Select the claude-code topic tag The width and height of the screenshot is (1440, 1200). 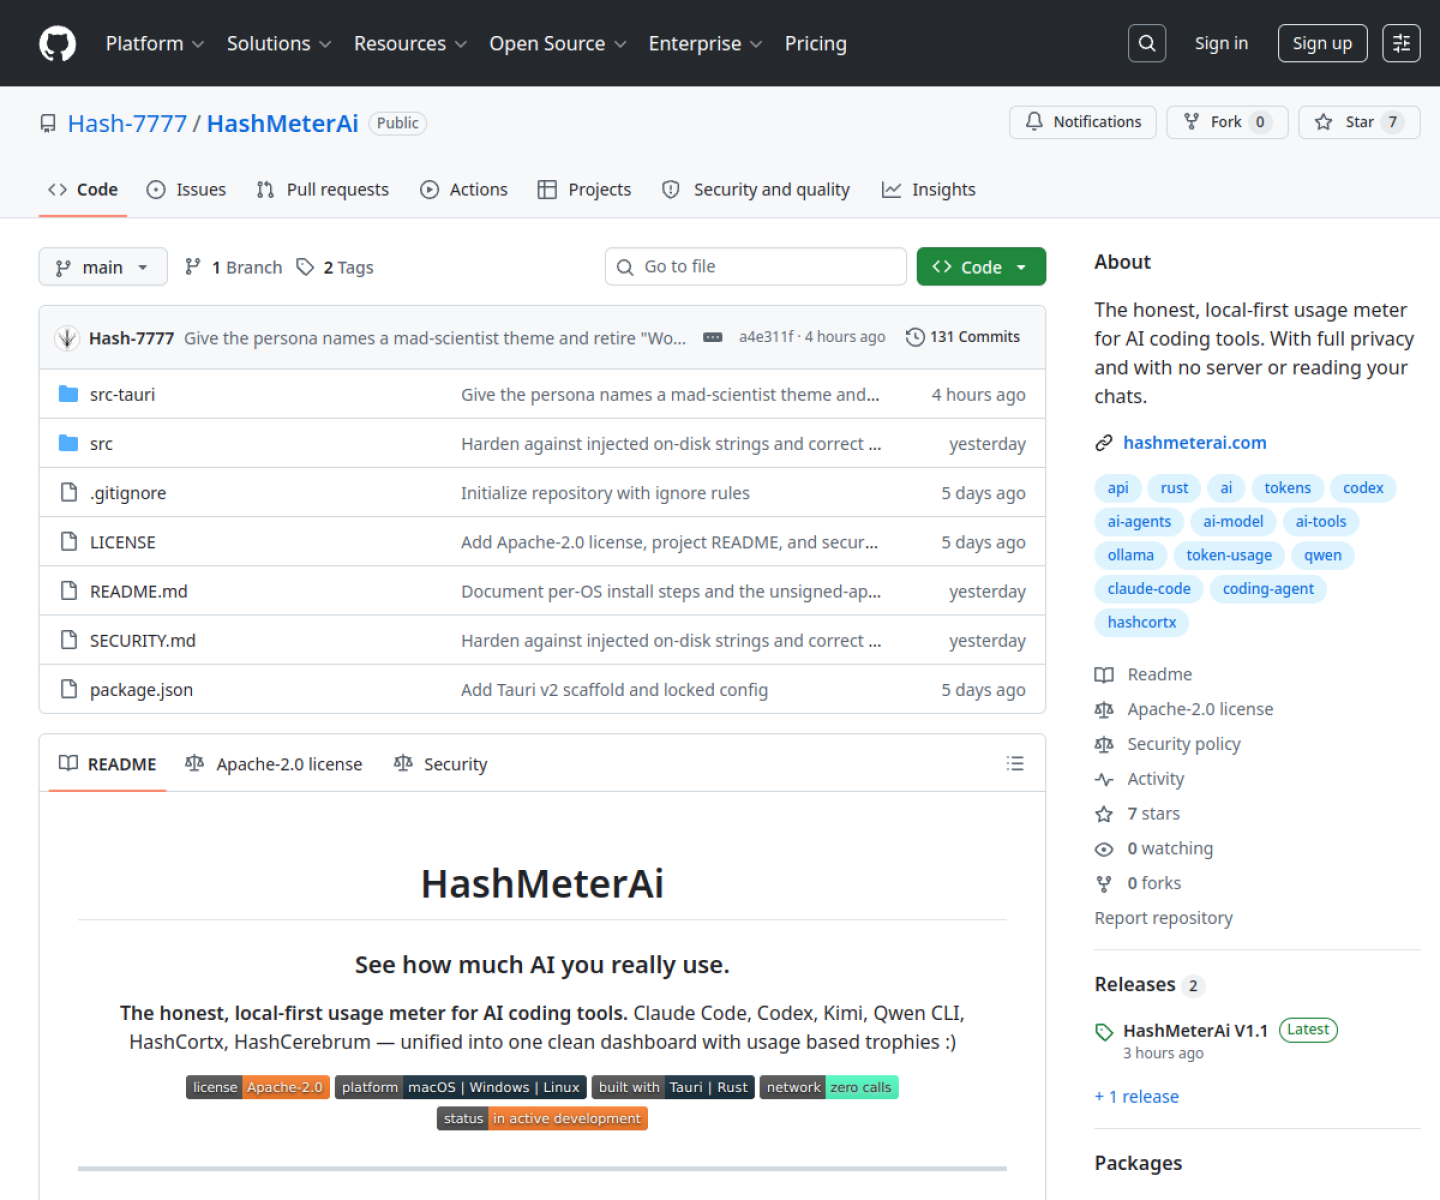[1149, 589]
